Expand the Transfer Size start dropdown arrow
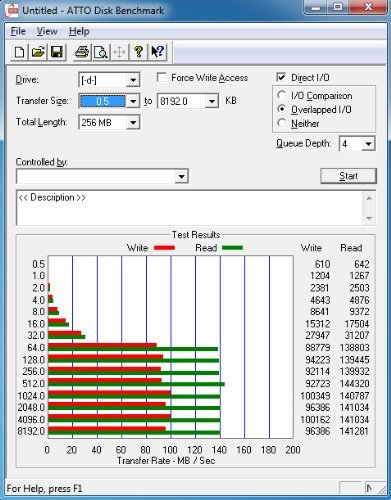 coord(133,101)
